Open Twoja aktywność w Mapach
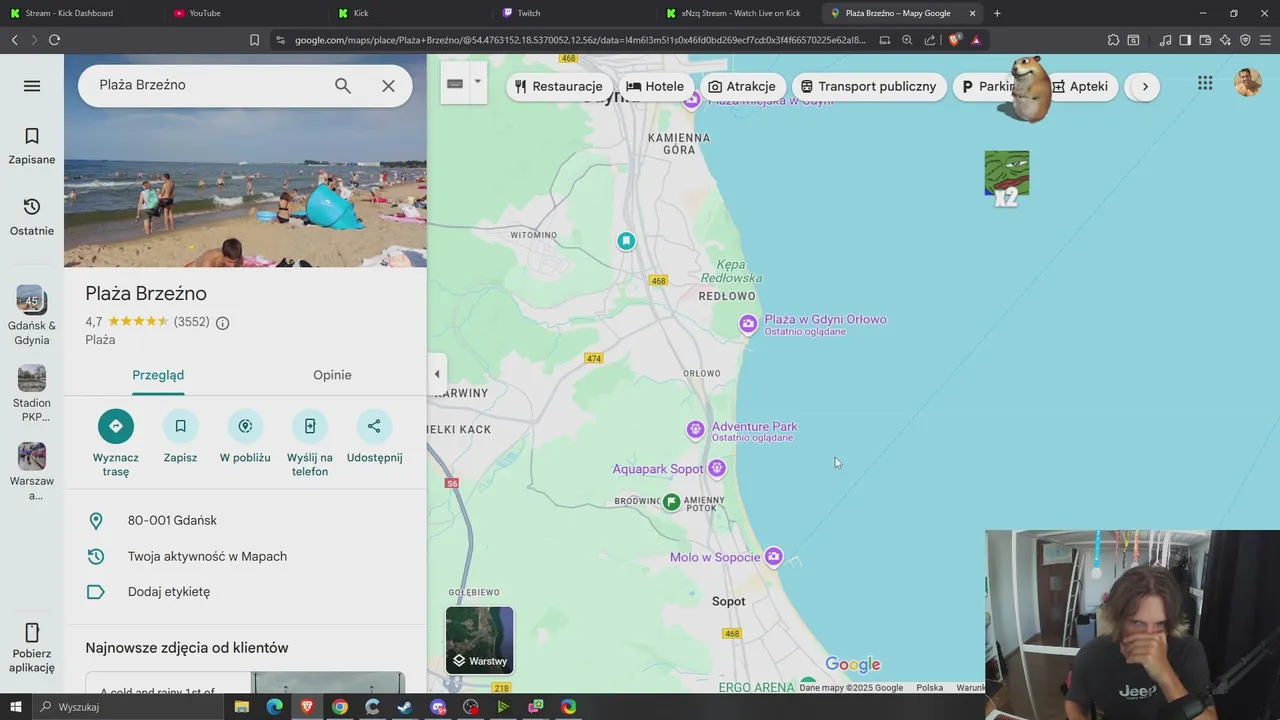1280x720 pixels. click(245, 556)
